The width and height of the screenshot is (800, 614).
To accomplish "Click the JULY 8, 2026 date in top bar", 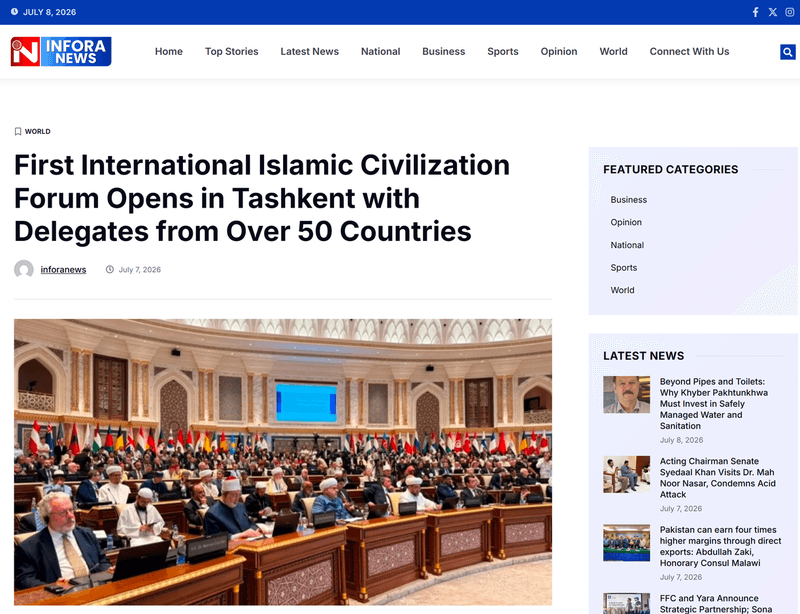I will tap(49, 12).
